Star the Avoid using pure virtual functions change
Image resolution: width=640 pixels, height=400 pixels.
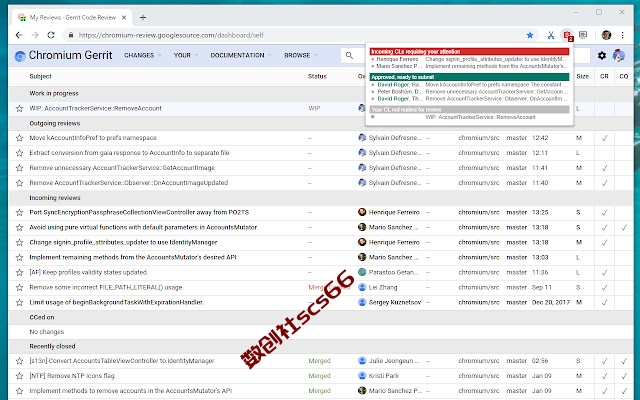19,227
